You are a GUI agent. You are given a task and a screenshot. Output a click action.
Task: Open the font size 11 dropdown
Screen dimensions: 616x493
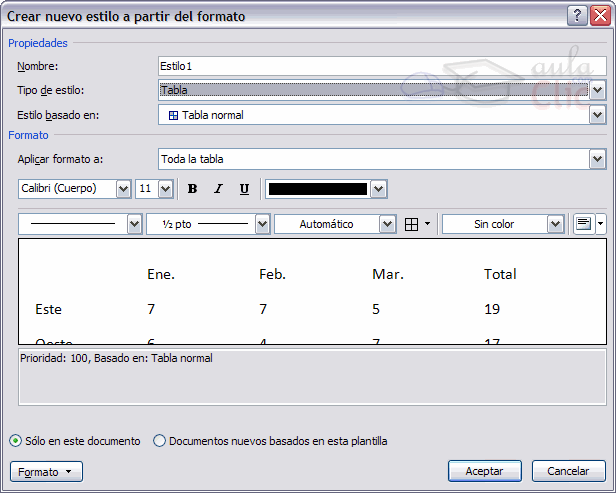[x=165, y=189]
